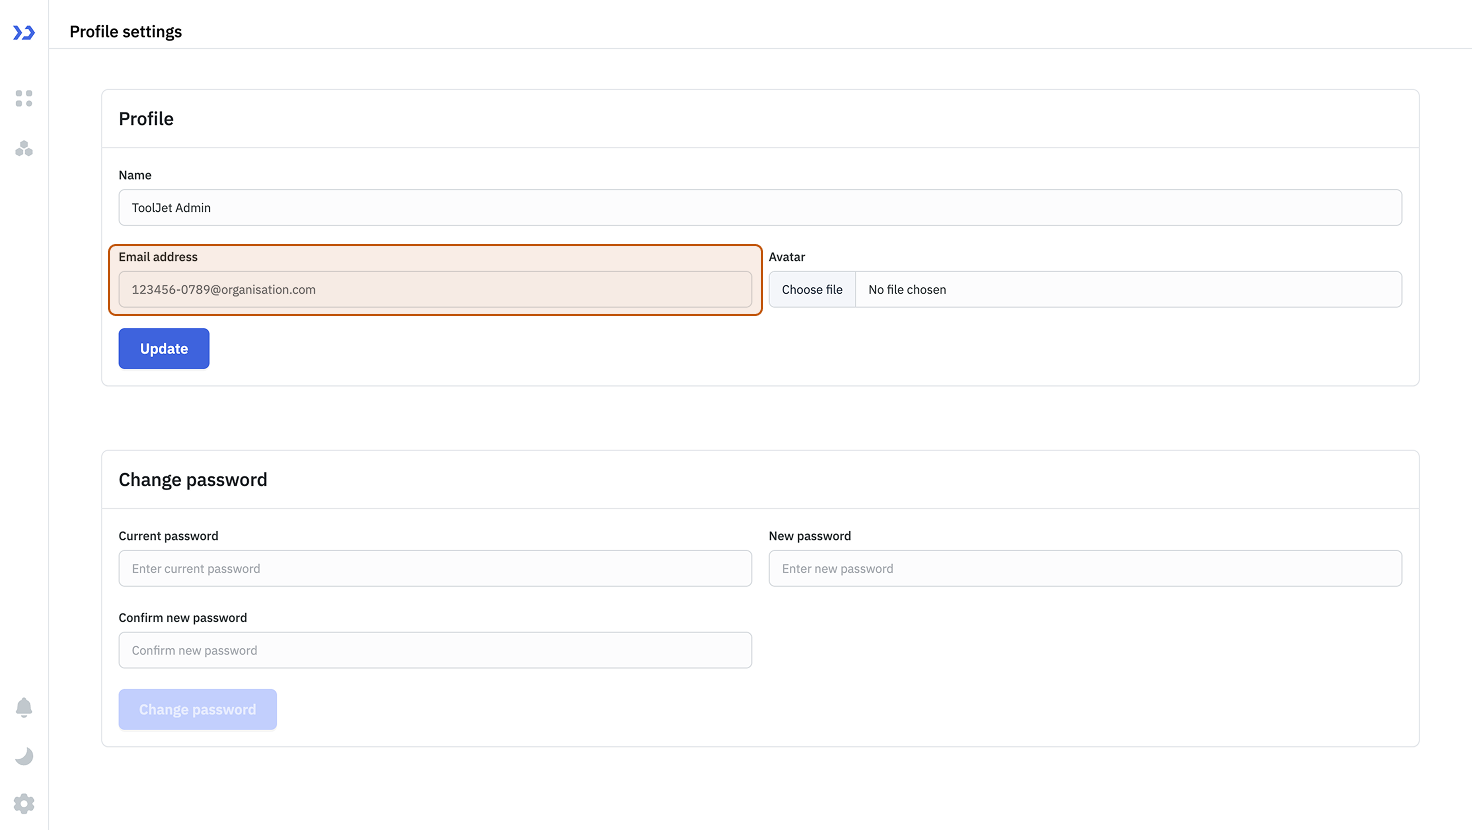
Task: Select the Confirm new password input
Action: 435,651
